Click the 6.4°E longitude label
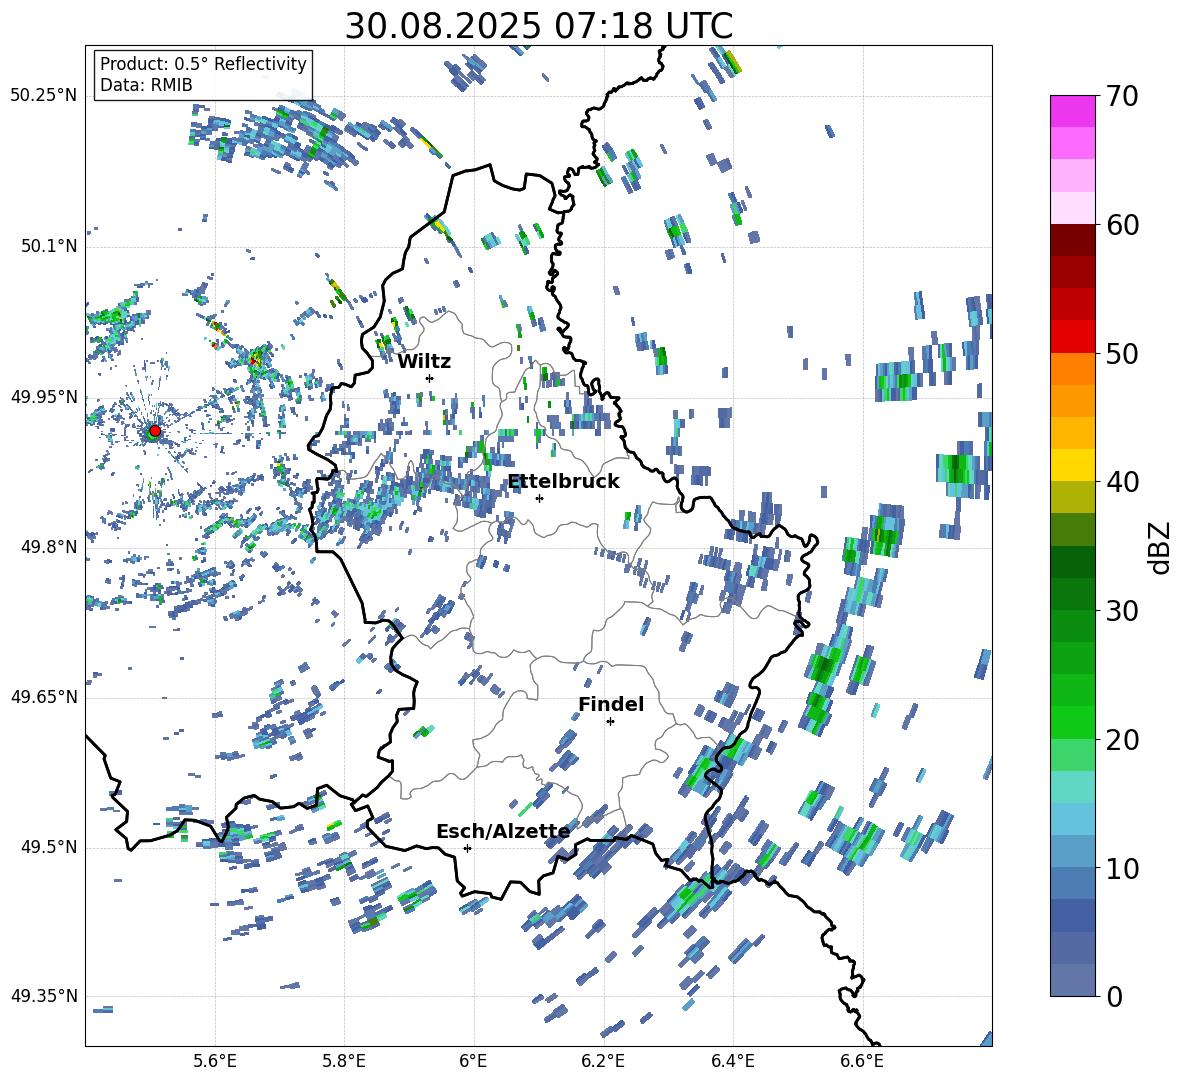 pyautogui.click(x=732, y=1062)
